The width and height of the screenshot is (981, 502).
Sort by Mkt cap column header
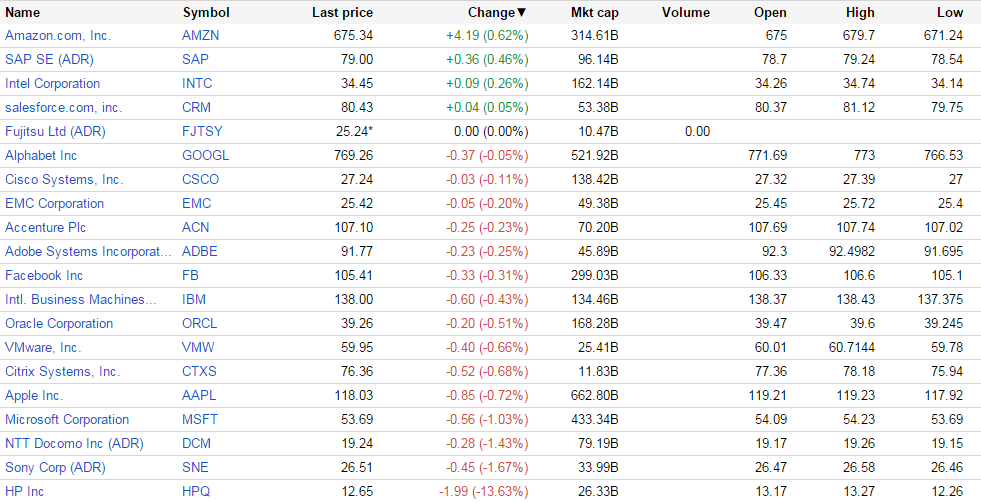(x=594, y=13)
